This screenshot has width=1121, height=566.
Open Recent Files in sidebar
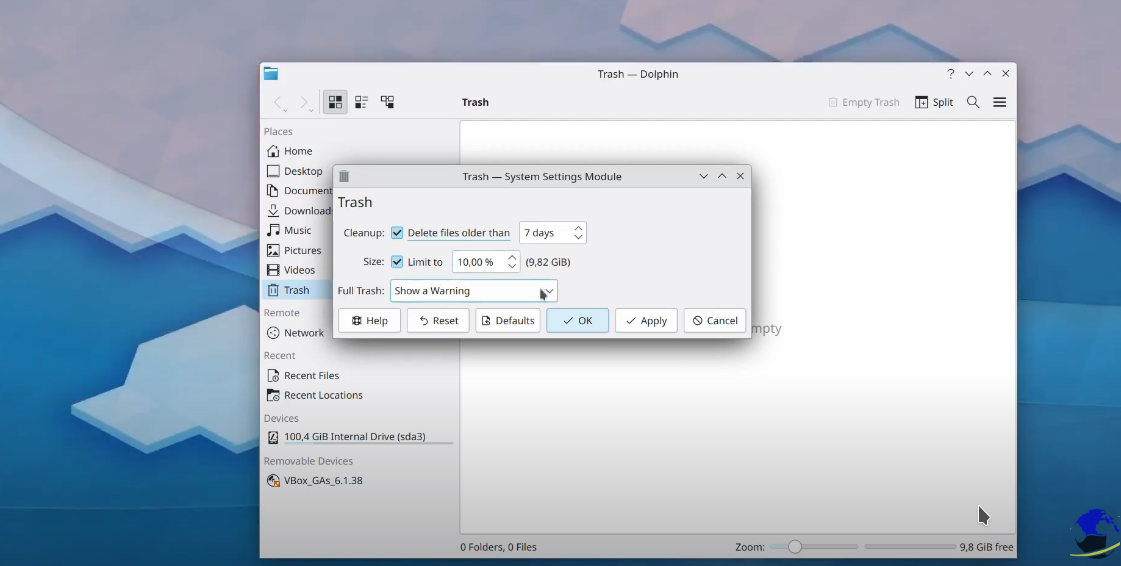click(311, 375)
